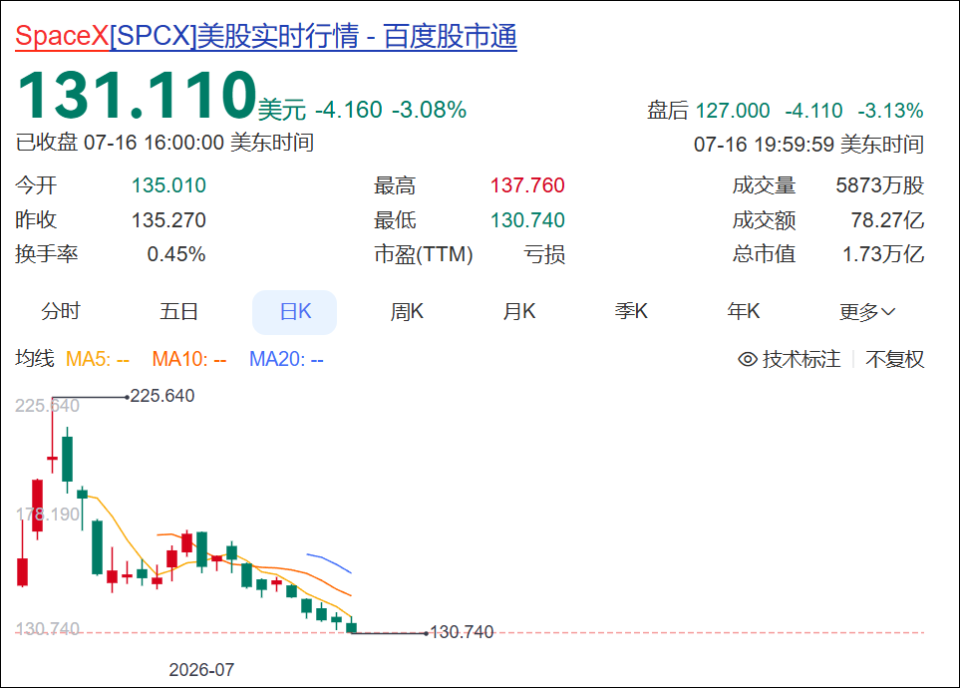Switch to 周K weekly chart
The width and height of the screenshot is (960, 688).
407,312
